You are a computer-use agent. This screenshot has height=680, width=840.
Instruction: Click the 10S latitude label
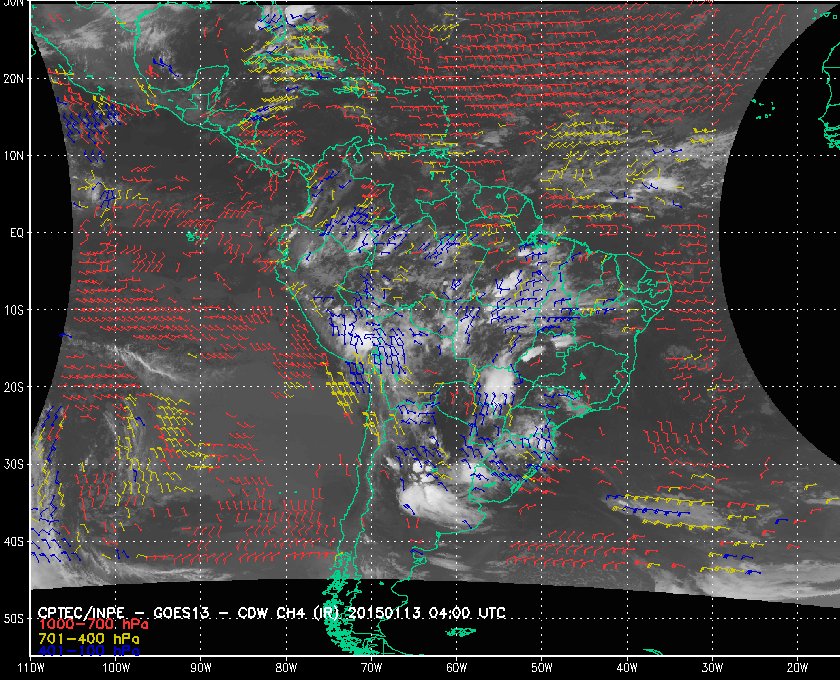[14, 310]
